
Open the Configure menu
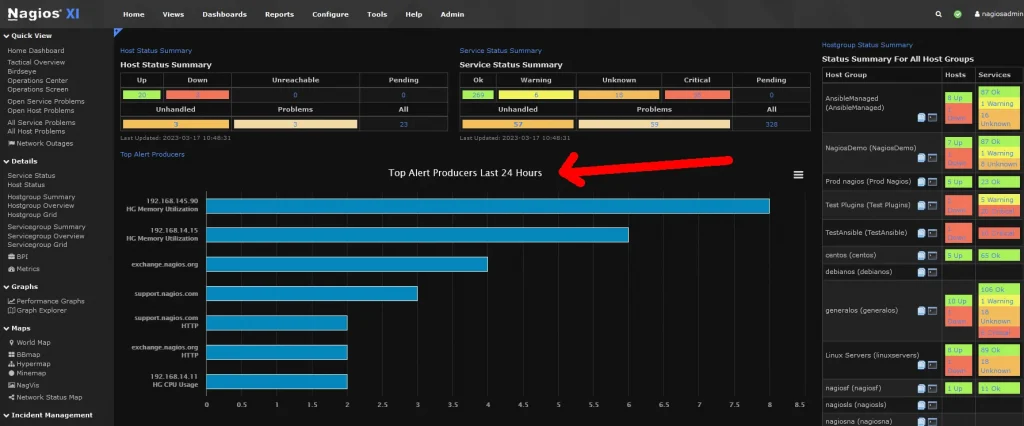point(330,14)
